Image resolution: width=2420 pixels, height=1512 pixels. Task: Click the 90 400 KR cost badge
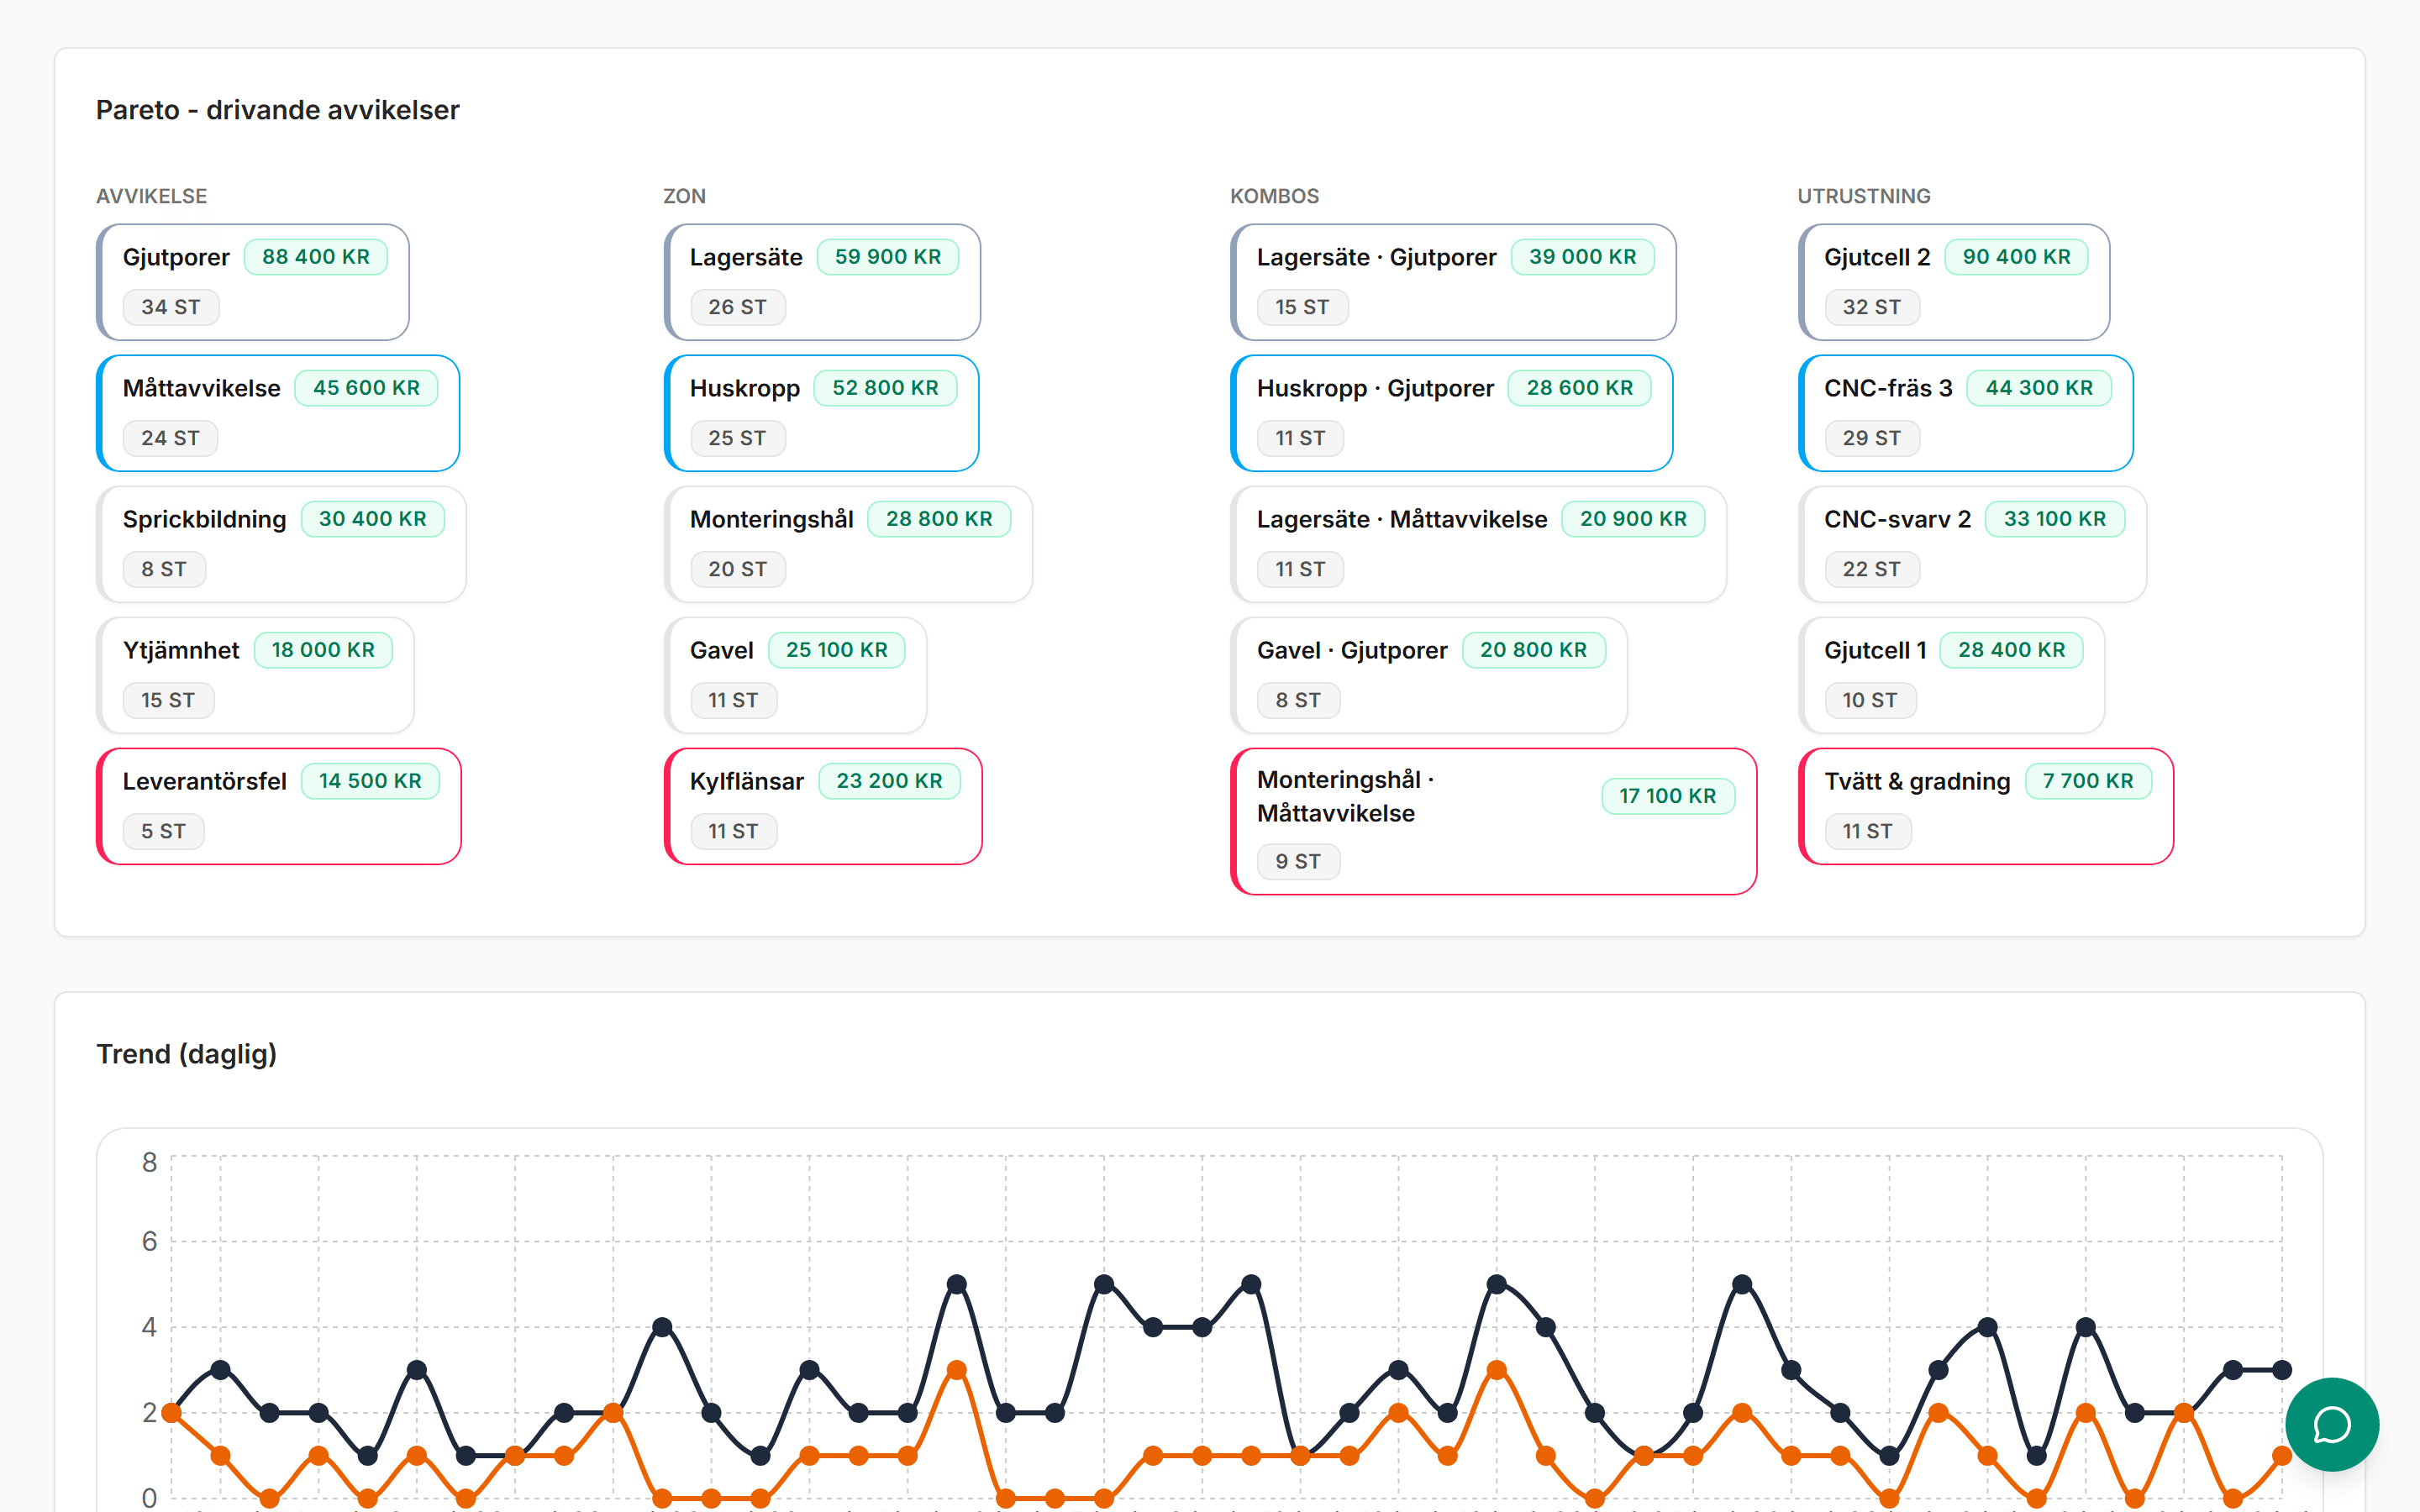tap(2016, 257)
